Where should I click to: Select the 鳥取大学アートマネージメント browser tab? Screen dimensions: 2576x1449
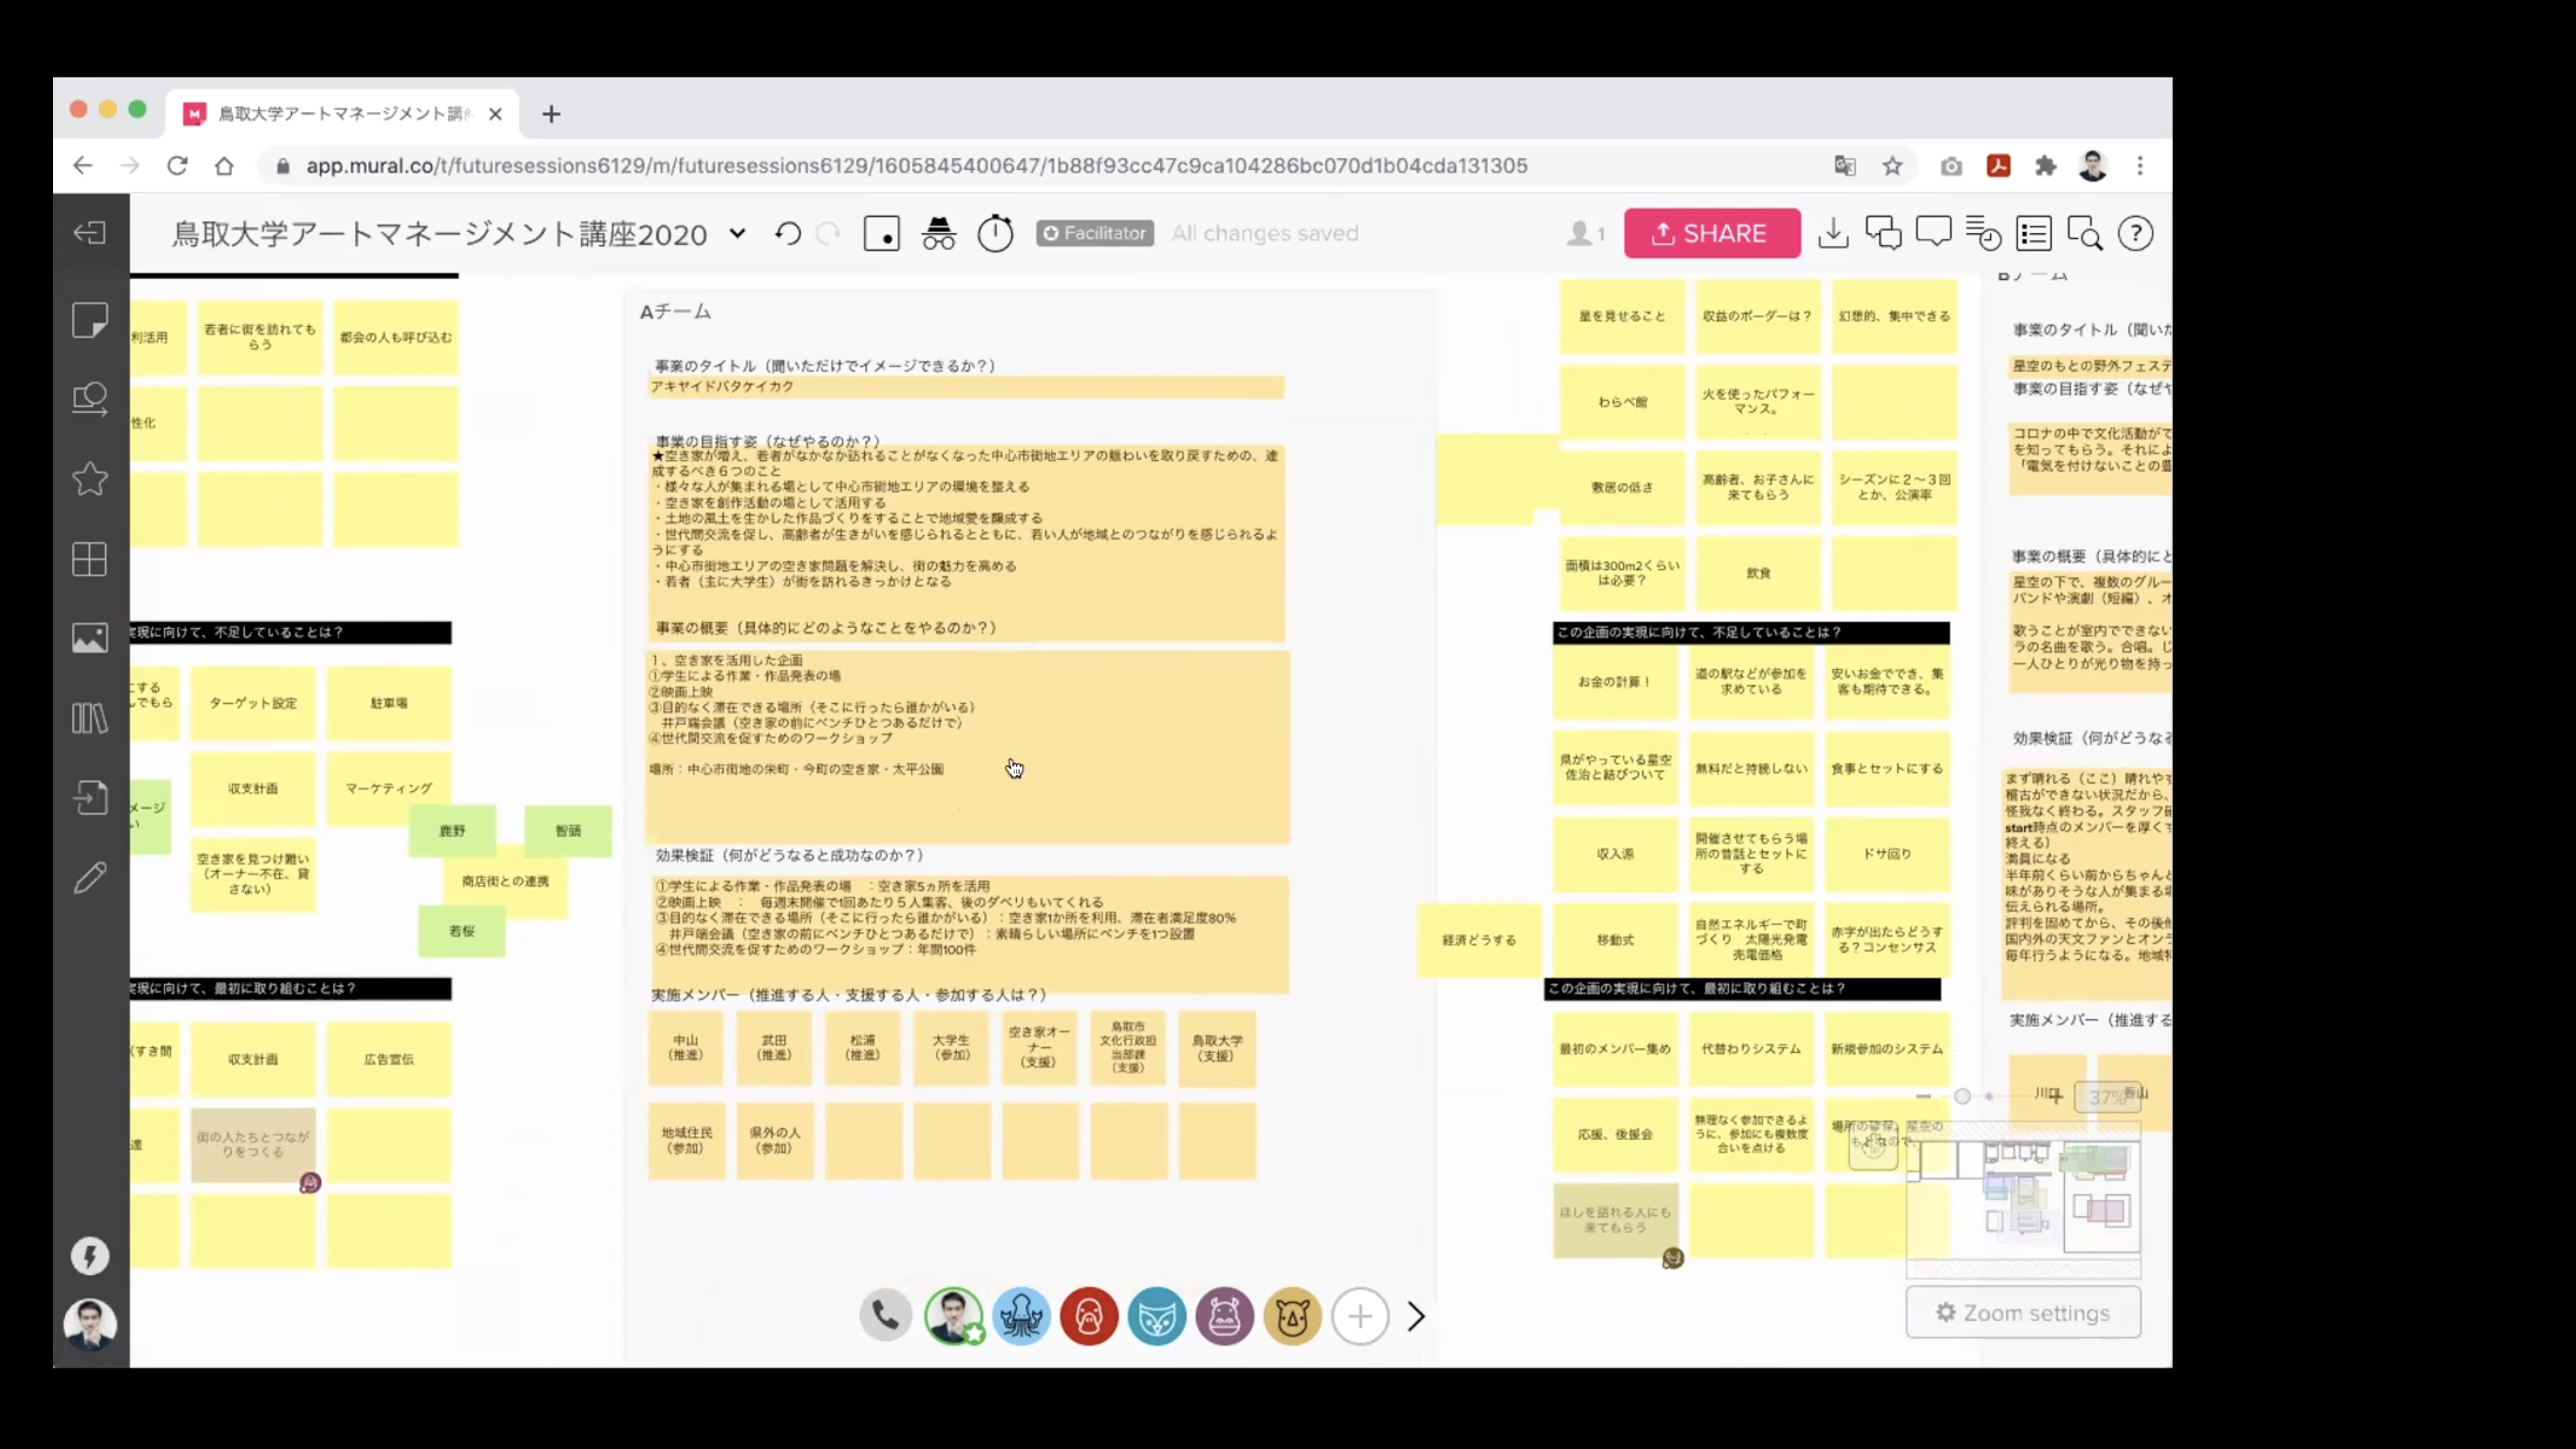(343, 114)
